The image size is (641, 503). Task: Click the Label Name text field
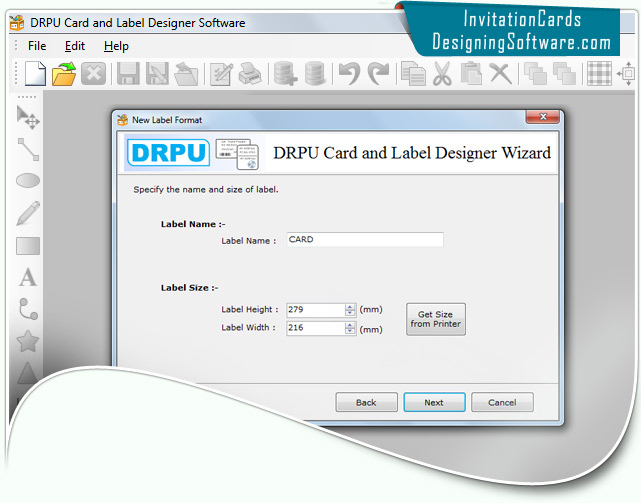[x=364, y=240]
